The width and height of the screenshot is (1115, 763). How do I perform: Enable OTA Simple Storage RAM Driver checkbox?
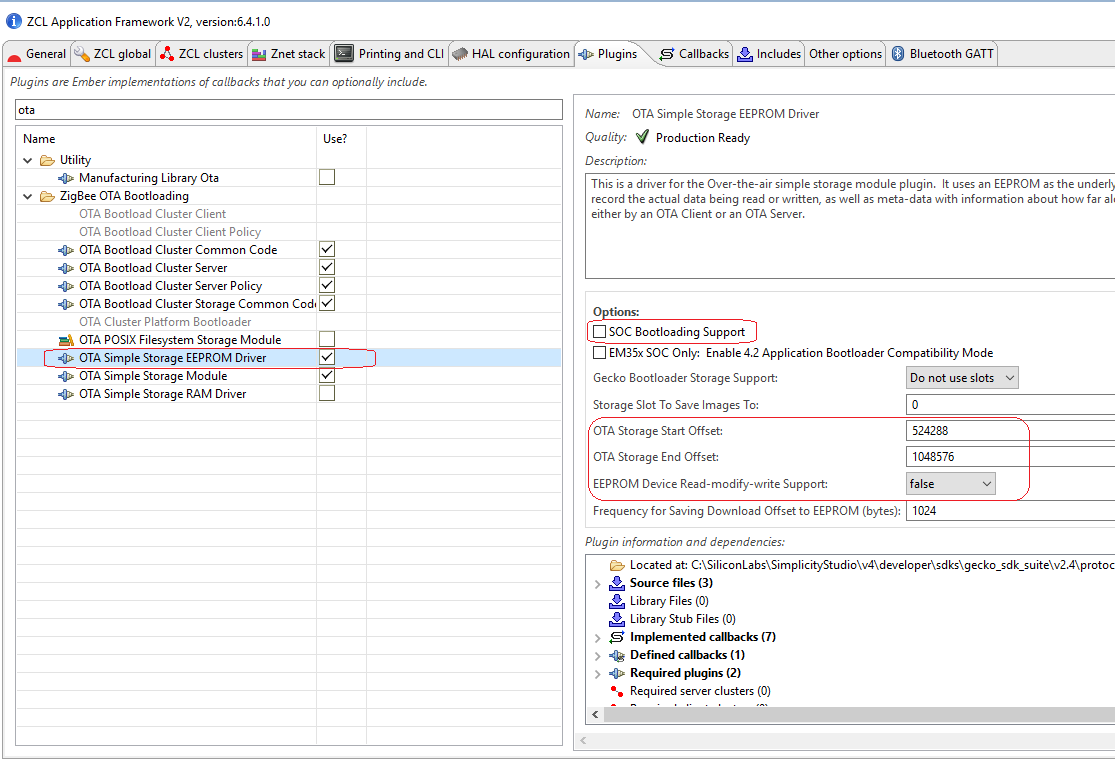[327, 393]
